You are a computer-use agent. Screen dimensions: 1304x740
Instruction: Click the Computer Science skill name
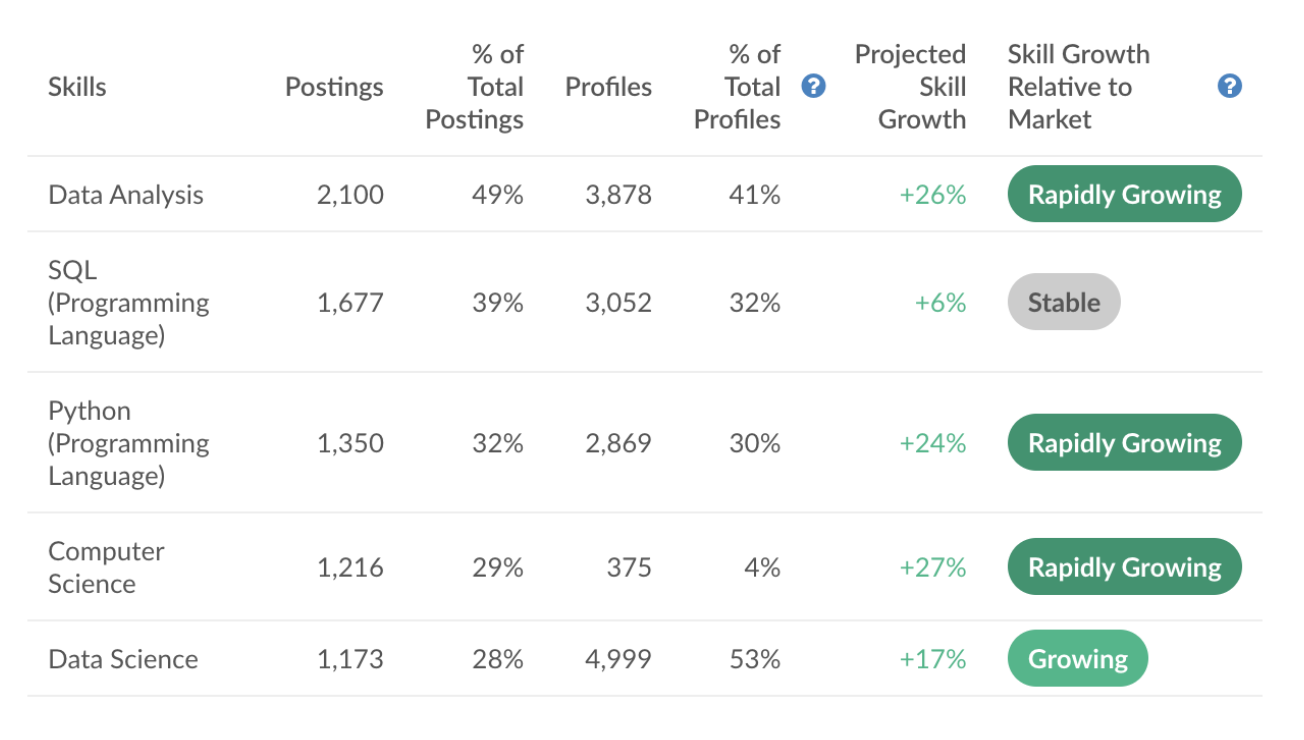pyautogui.click(x=106, y=567)
